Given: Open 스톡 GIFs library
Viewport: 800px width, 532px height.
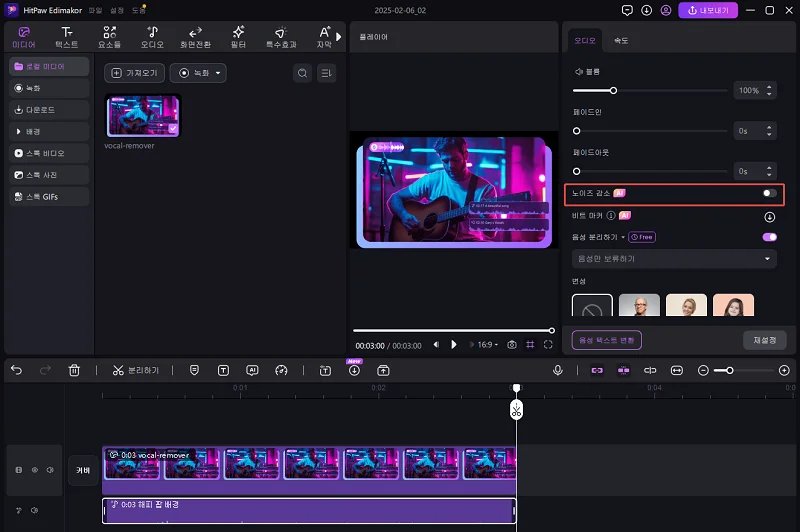Looking at the screenshot, I should (x=49, y=196).
